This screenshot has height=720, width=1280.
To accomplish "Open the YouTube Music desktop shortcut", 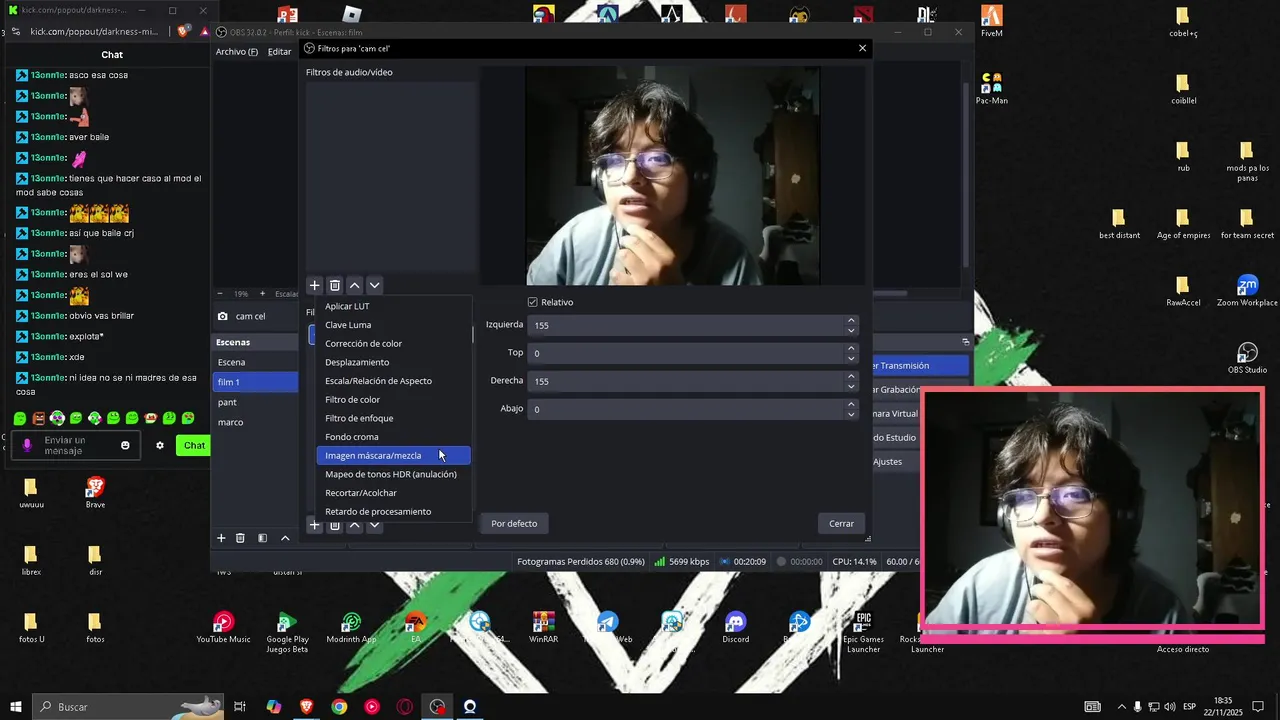I will [x=223, y=628].
